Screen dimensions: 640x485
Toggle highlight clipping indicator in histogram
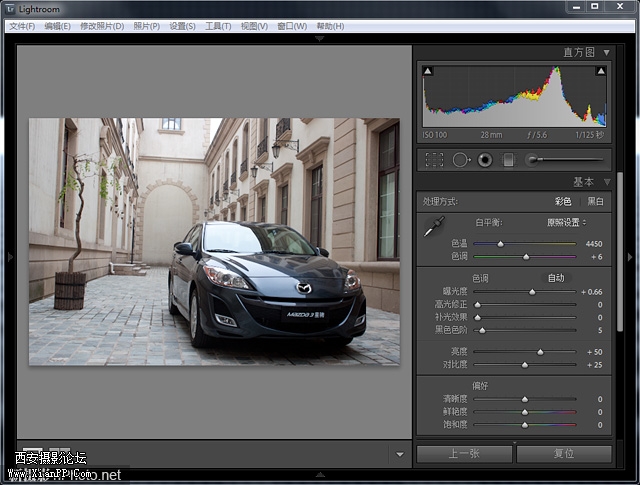pyautogui.click(x=601, y=71)
